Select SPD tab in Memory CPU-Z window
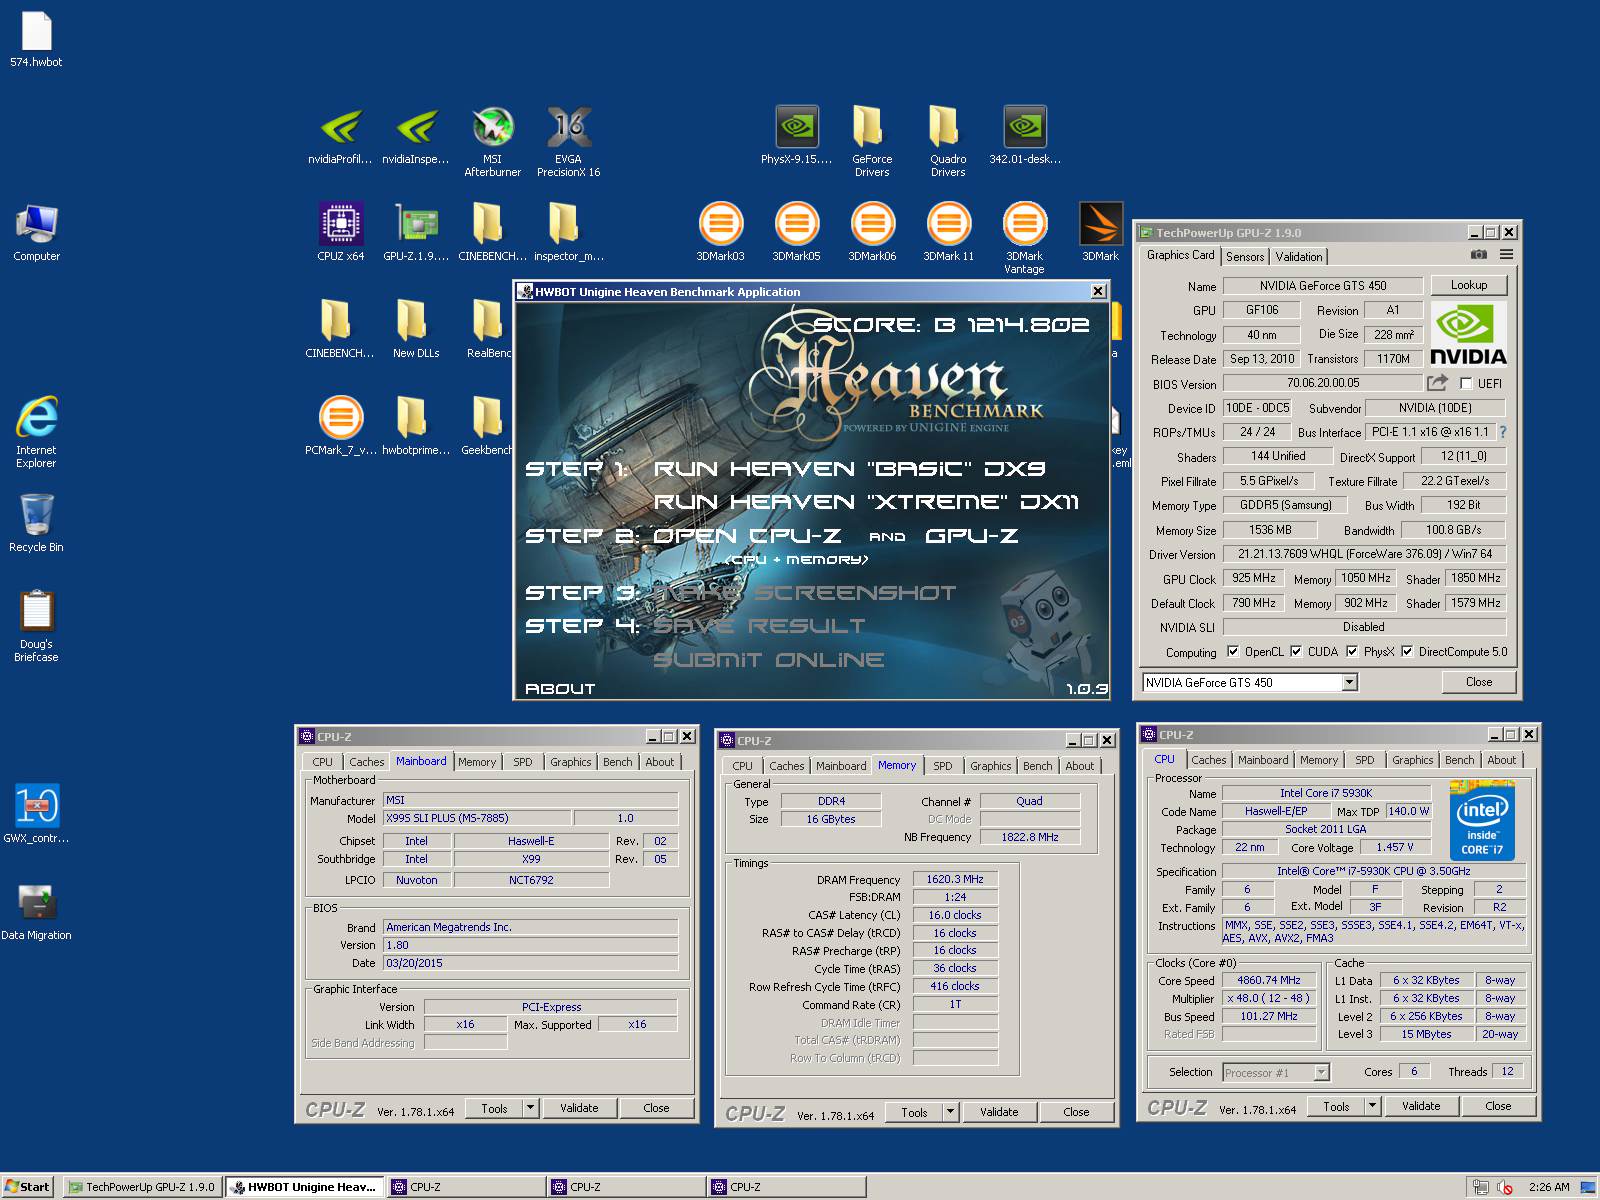The image size is (1600, 1200). pos(942,766)
